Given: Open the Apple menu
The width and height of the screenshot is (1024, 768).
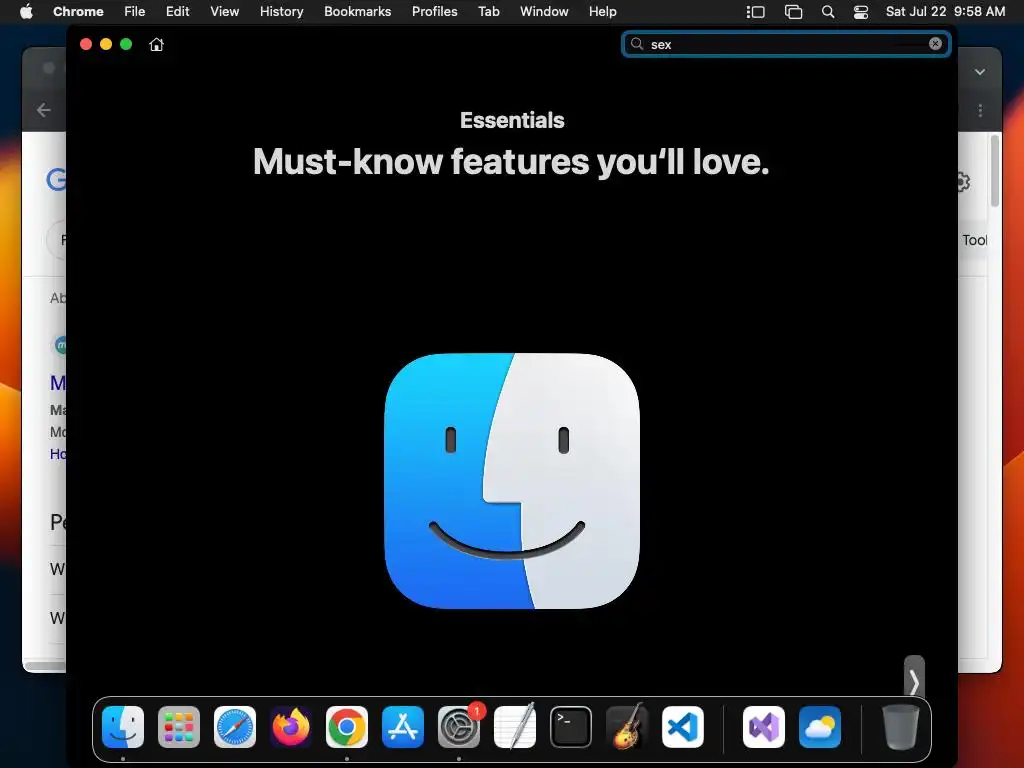Looking at the screenshot, I should click(x=26, y=11).
